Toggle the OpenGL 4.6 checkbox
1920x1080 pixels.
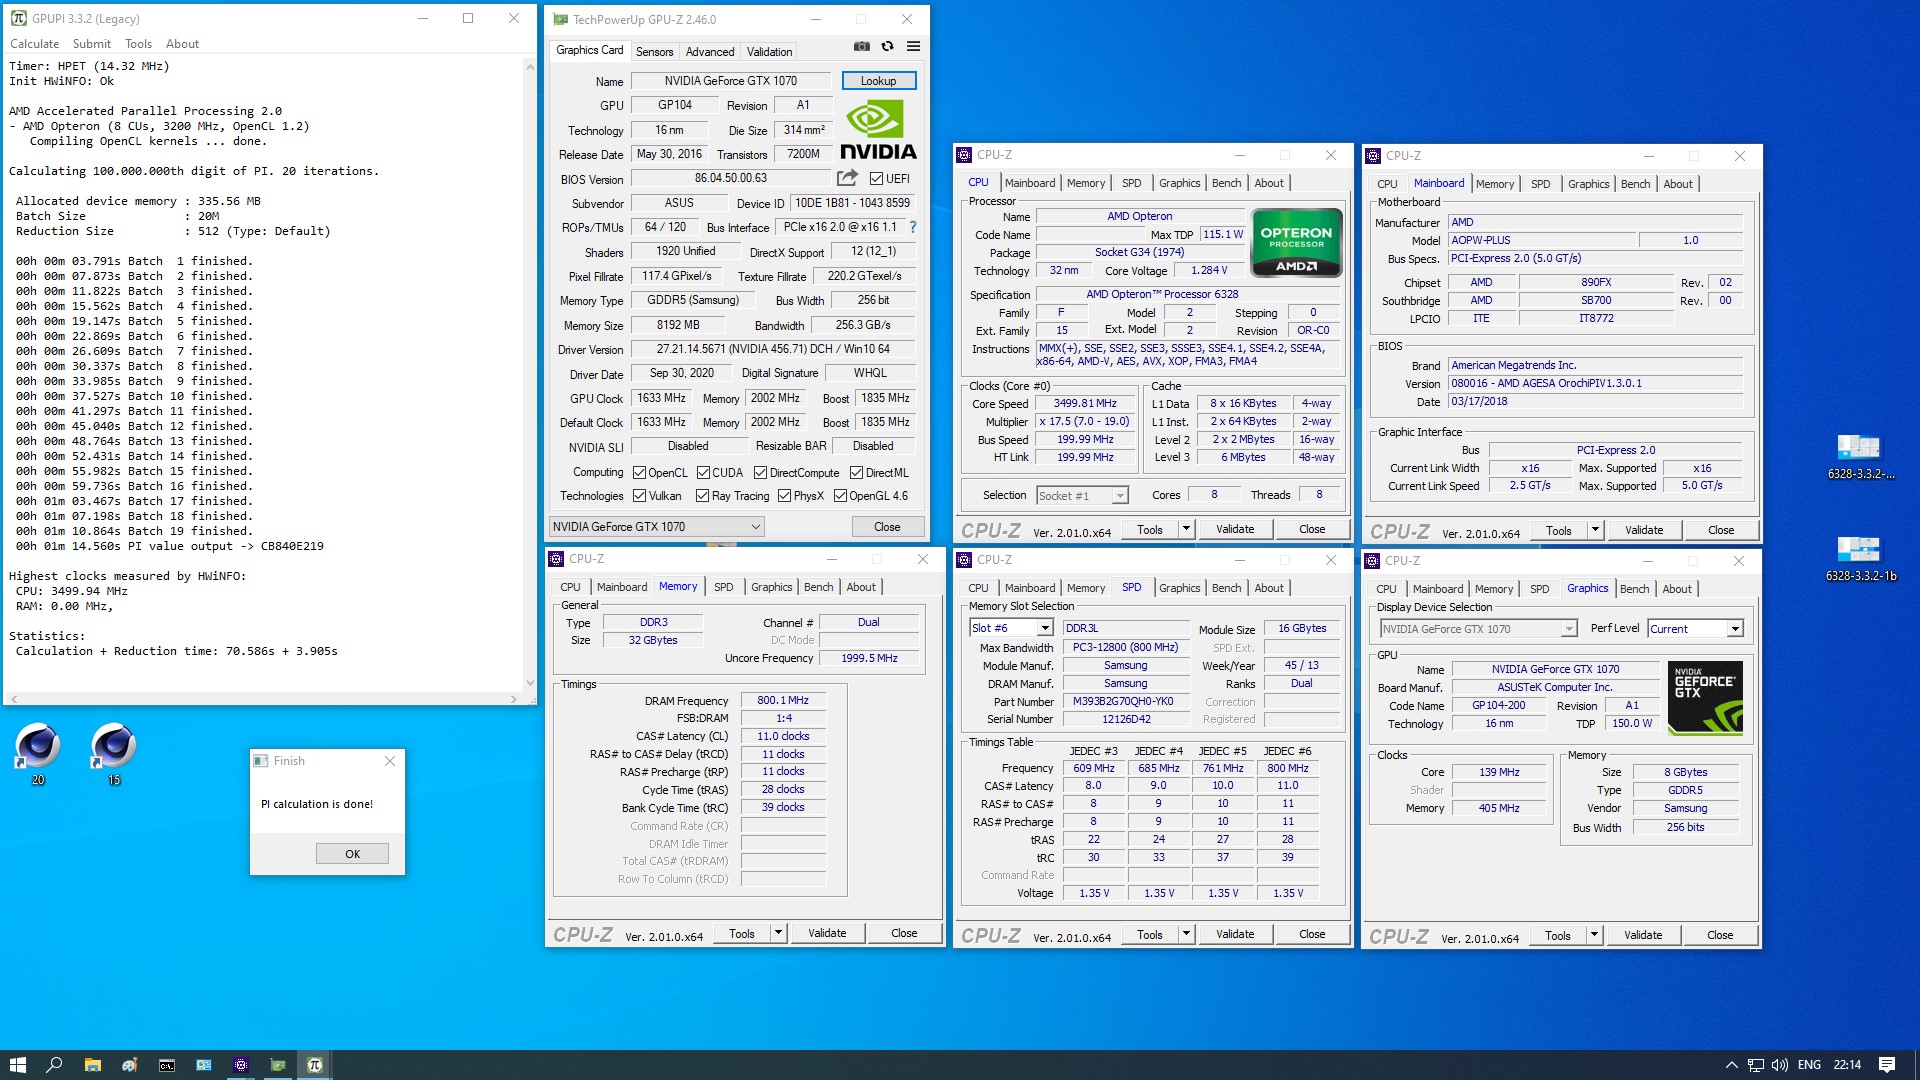(841, 496)
